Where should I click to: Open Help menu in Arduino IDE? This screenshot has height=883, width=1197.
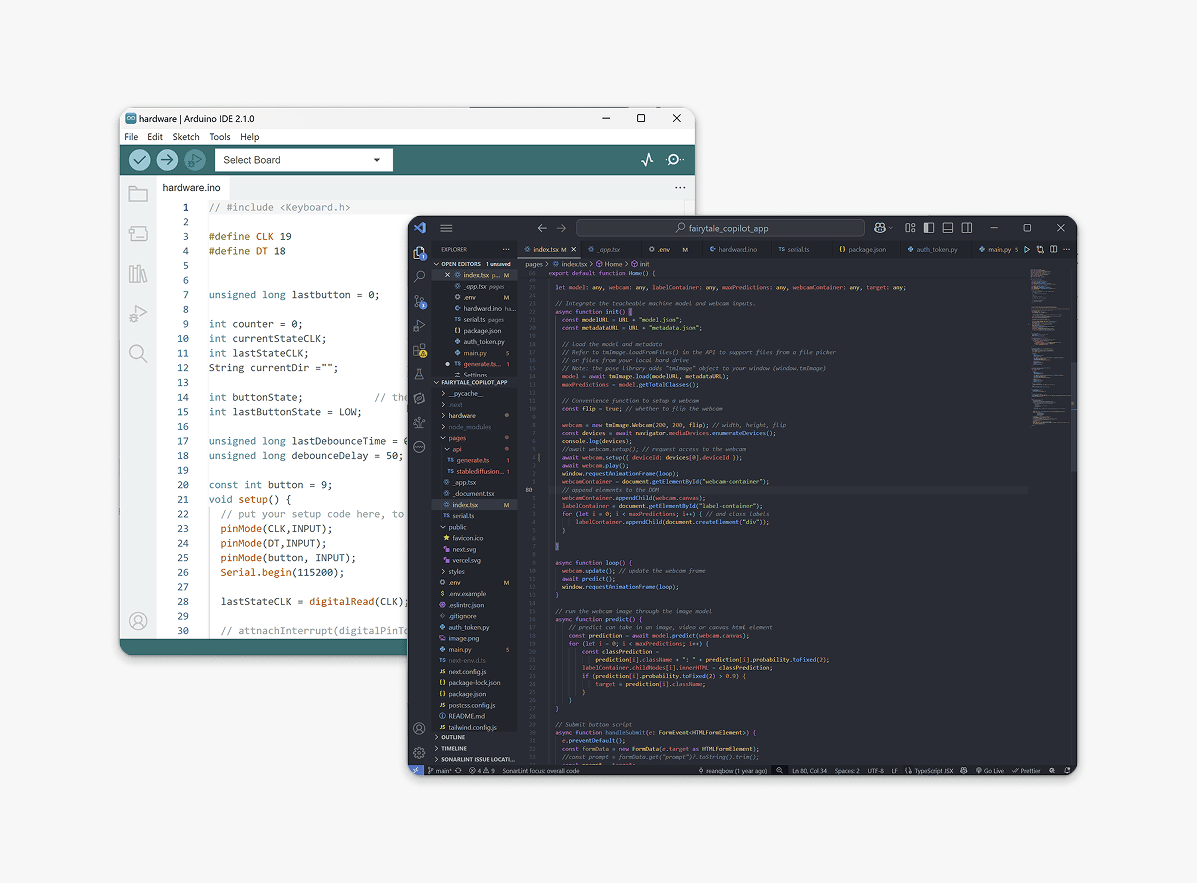click(250, 137)
